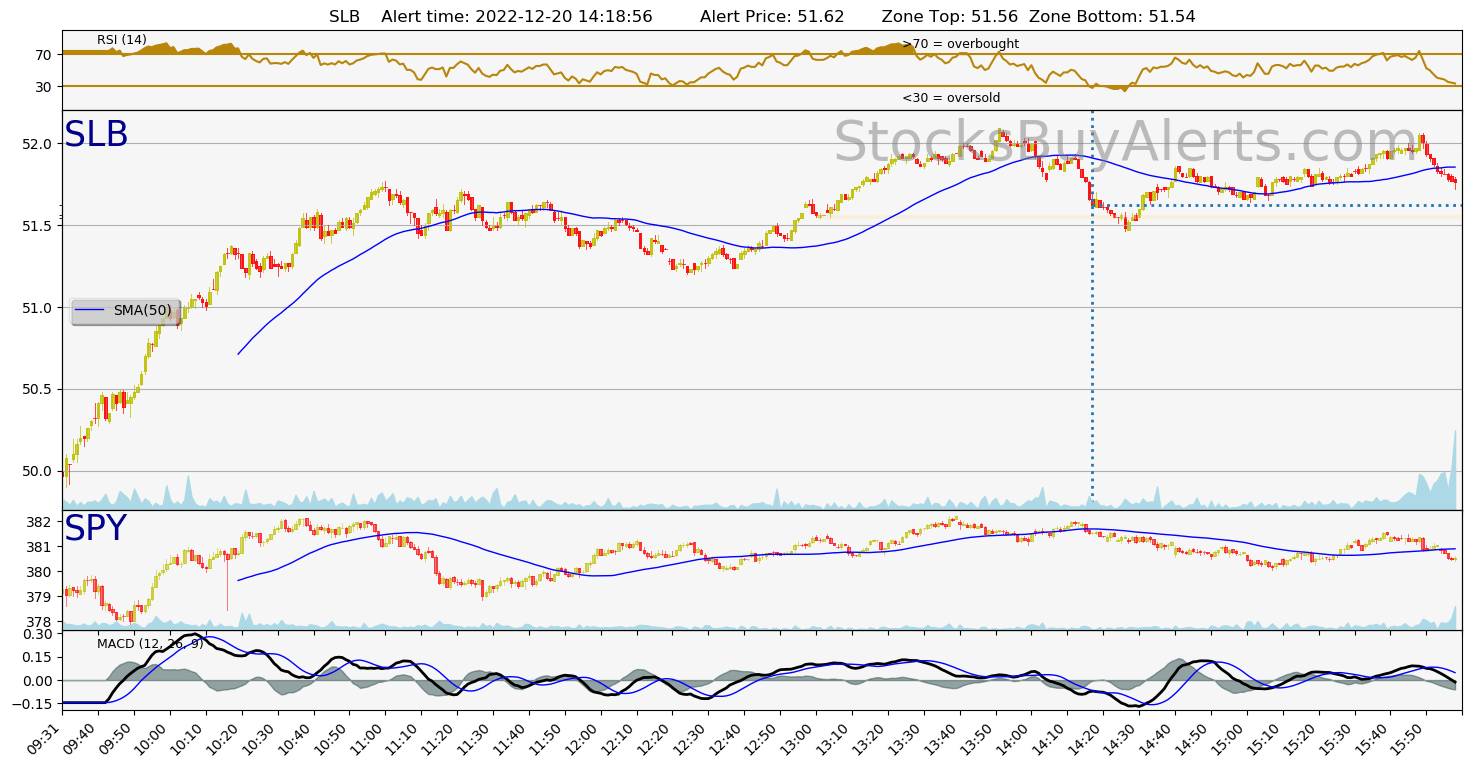This screenshot has height=768, width=1477.
Task: Click the 378 SPY axis label
Action: pos(39,623)
